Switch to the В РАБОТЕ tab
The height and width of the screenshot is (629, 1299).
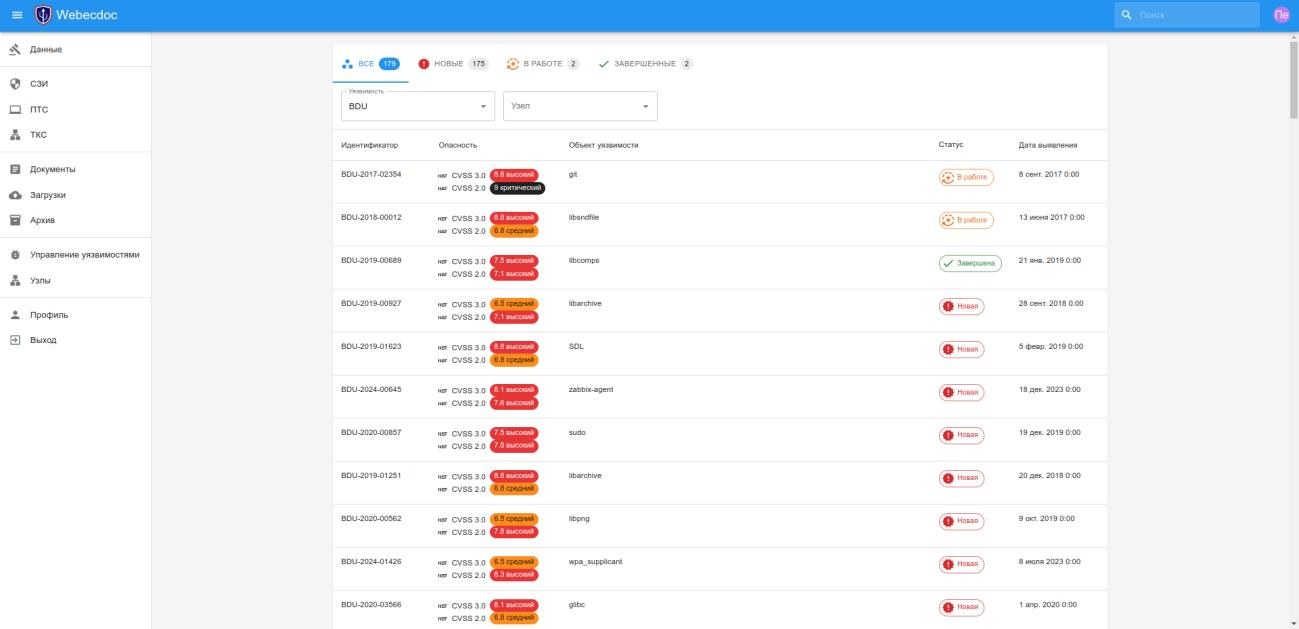(x=542, y=64)
